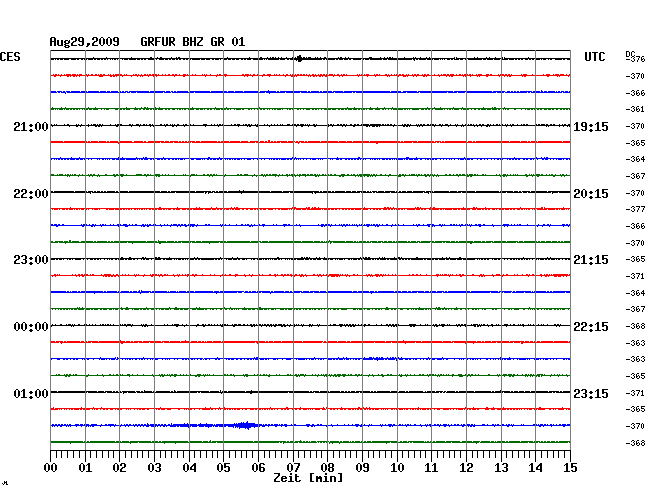Click minute tick label 14 on the axis
The image size is (650, 494).
(x=535, y=468)
